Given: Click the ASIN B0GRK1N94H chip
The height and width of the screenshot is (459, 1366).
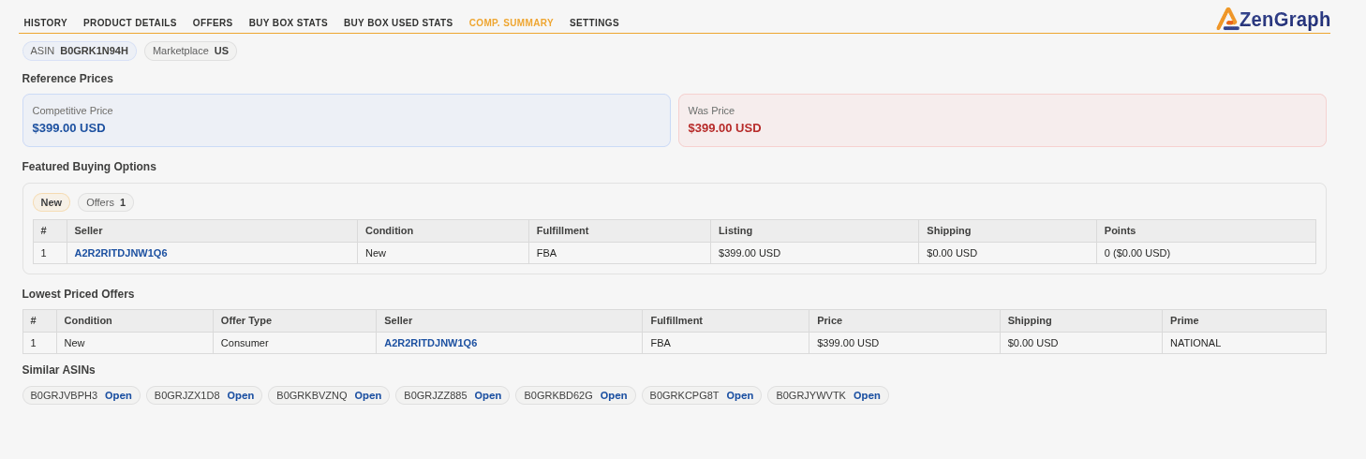Looking at the screenshot, I should pyautogui.click(x=80, y=51).
